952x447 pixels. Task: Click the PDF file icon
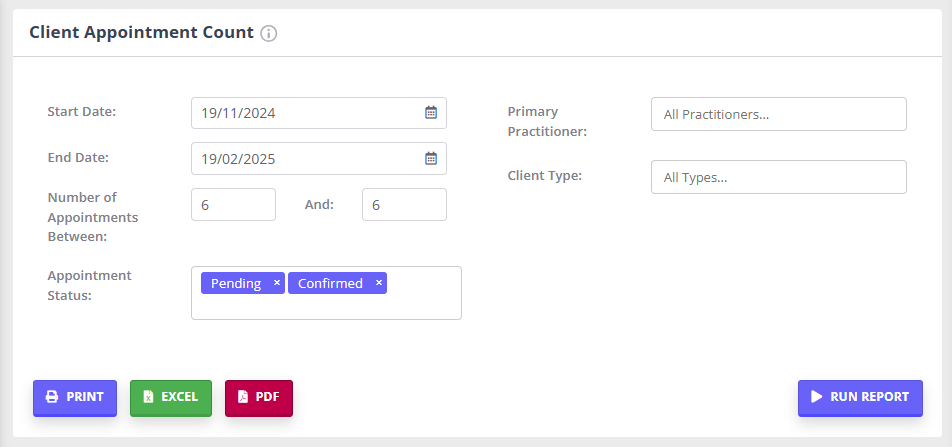click(x=242, y=397)
